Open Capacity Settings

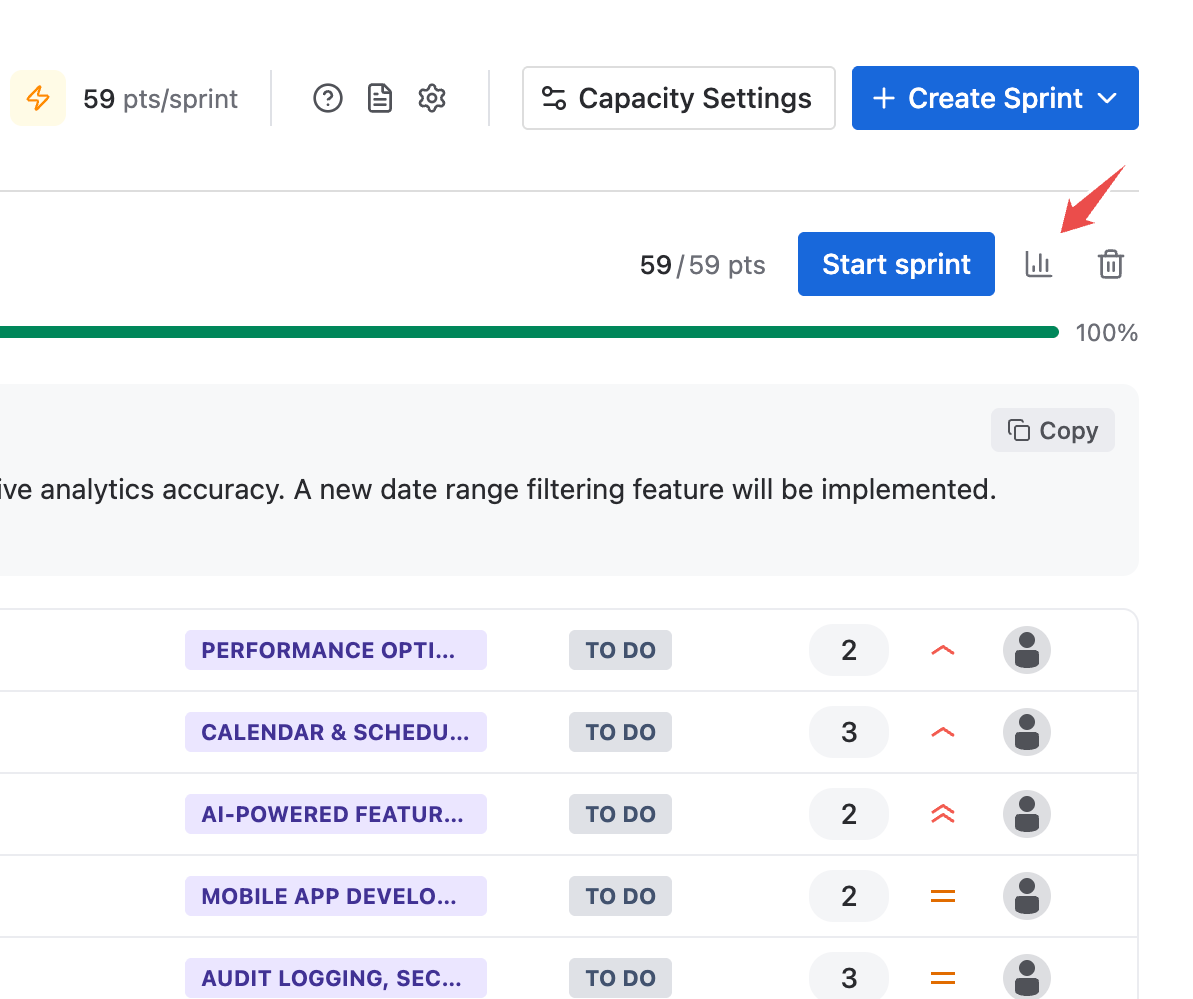pos(679,98)
